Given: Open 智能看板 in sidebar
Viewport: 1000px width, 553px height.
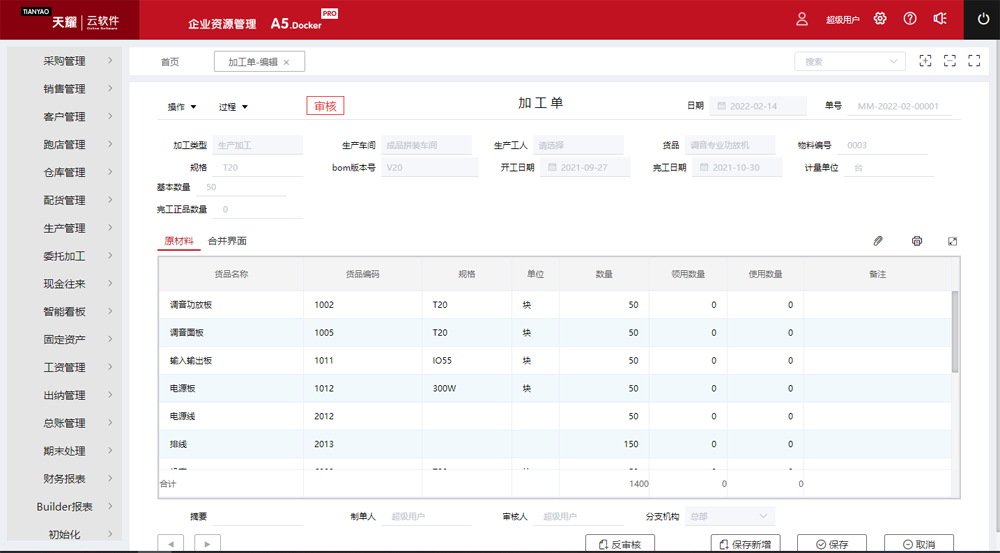Looking at the screenshot, I should pos(64,311).
